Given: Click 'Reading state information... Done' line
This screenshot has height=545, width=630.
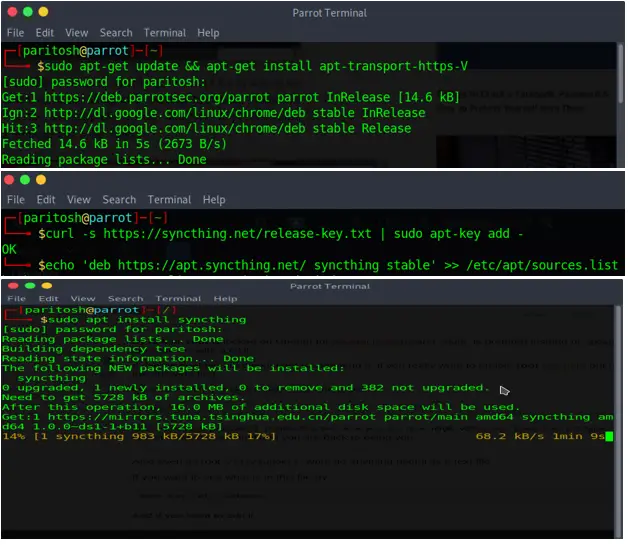Looking at the screenshot, I should [x=128, y=358].
